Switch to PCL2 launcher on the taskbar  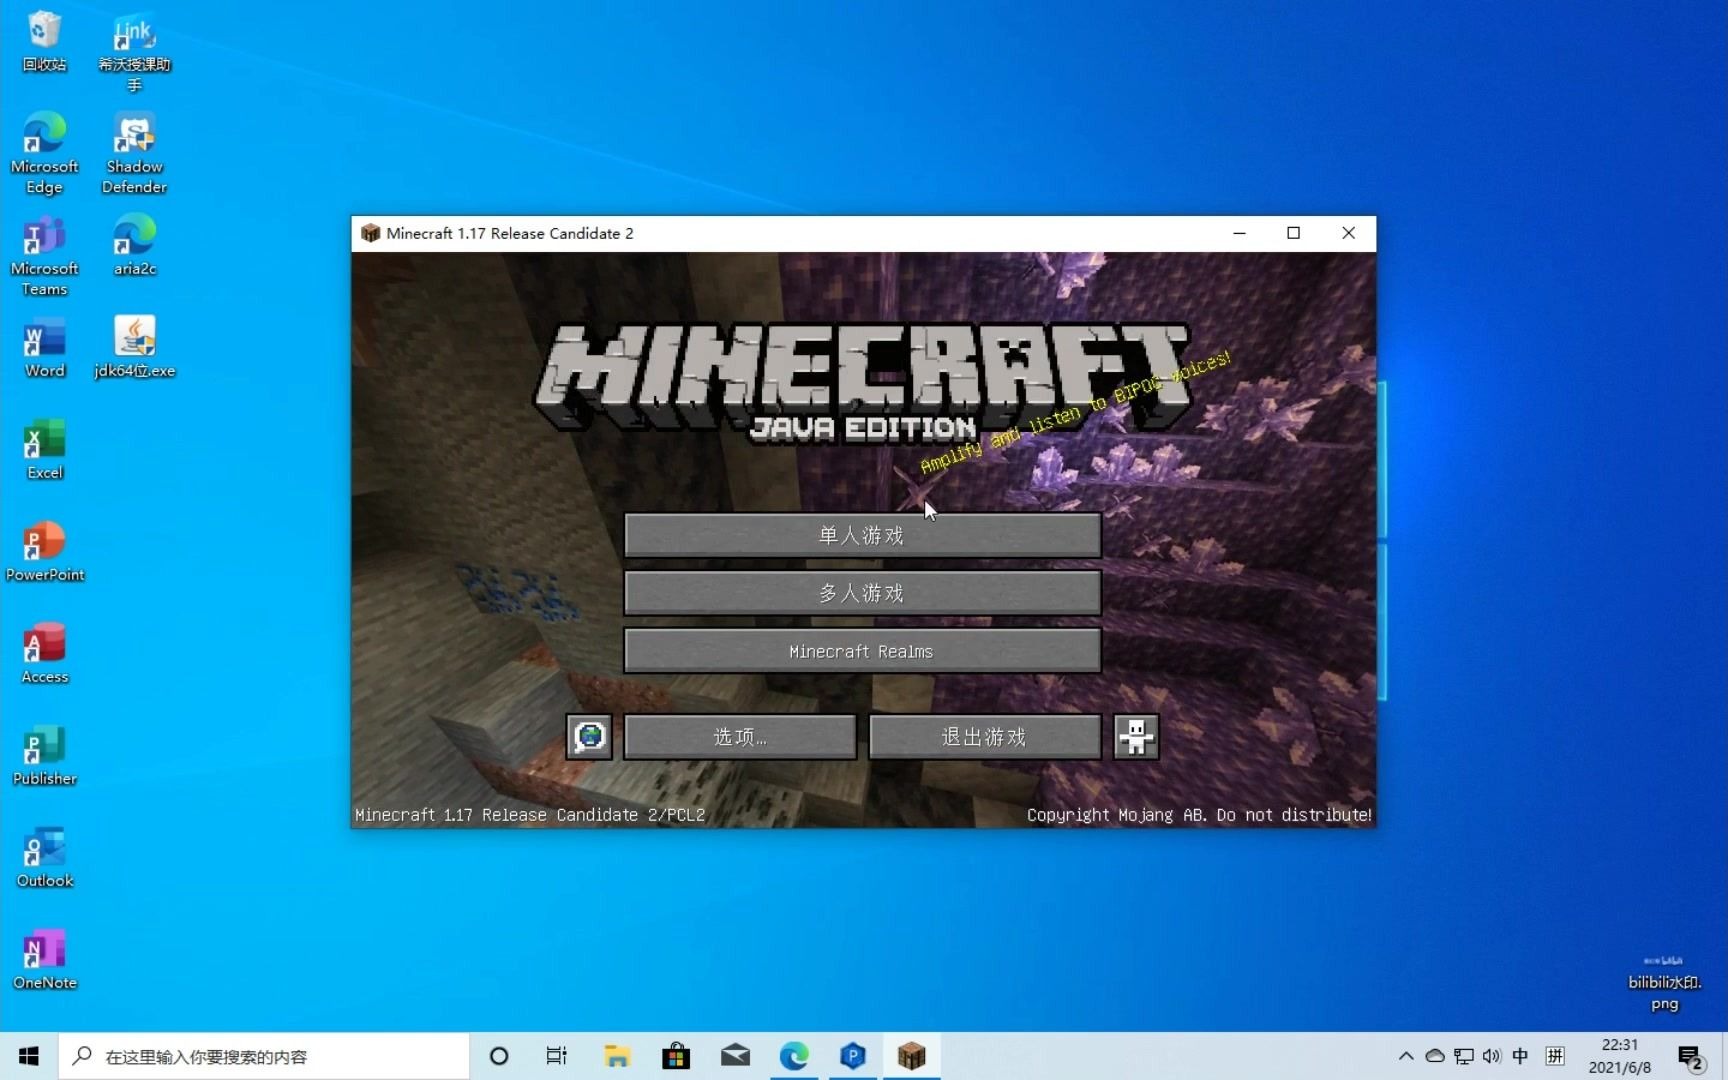click(x=853, y=1056)
